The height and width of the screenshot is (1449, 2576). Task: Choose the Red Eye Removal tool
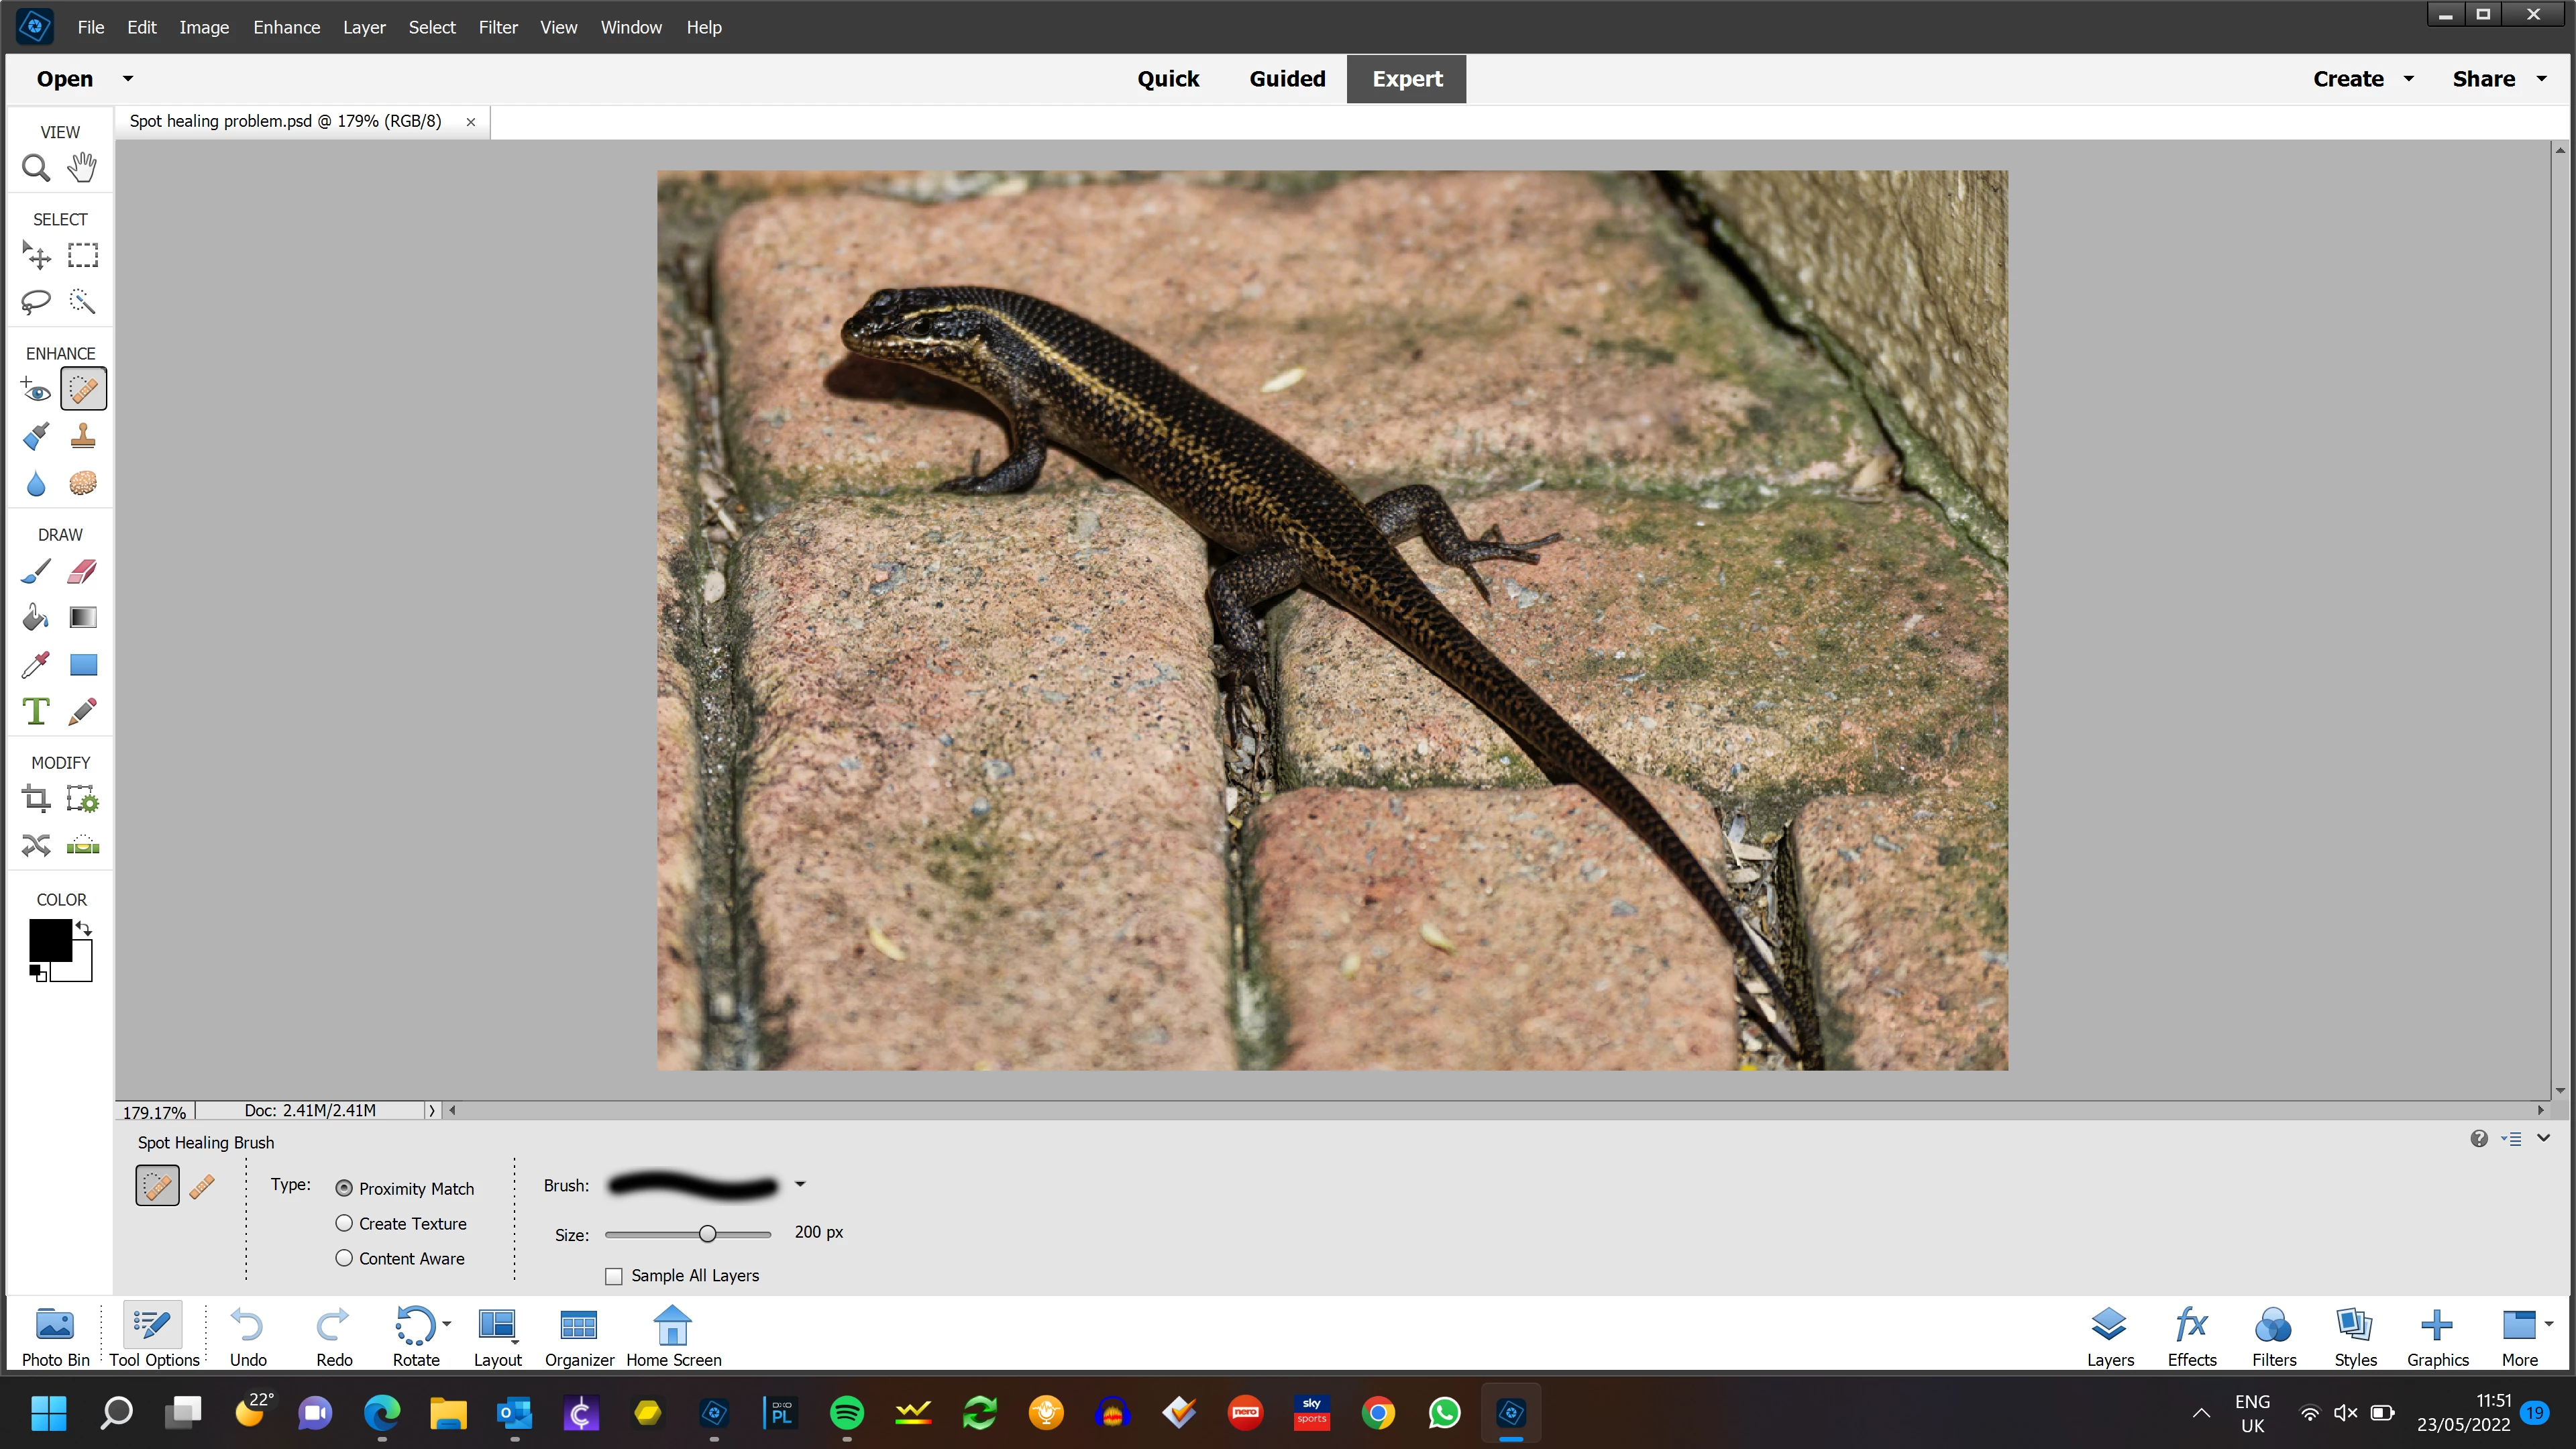pos(36,390)
